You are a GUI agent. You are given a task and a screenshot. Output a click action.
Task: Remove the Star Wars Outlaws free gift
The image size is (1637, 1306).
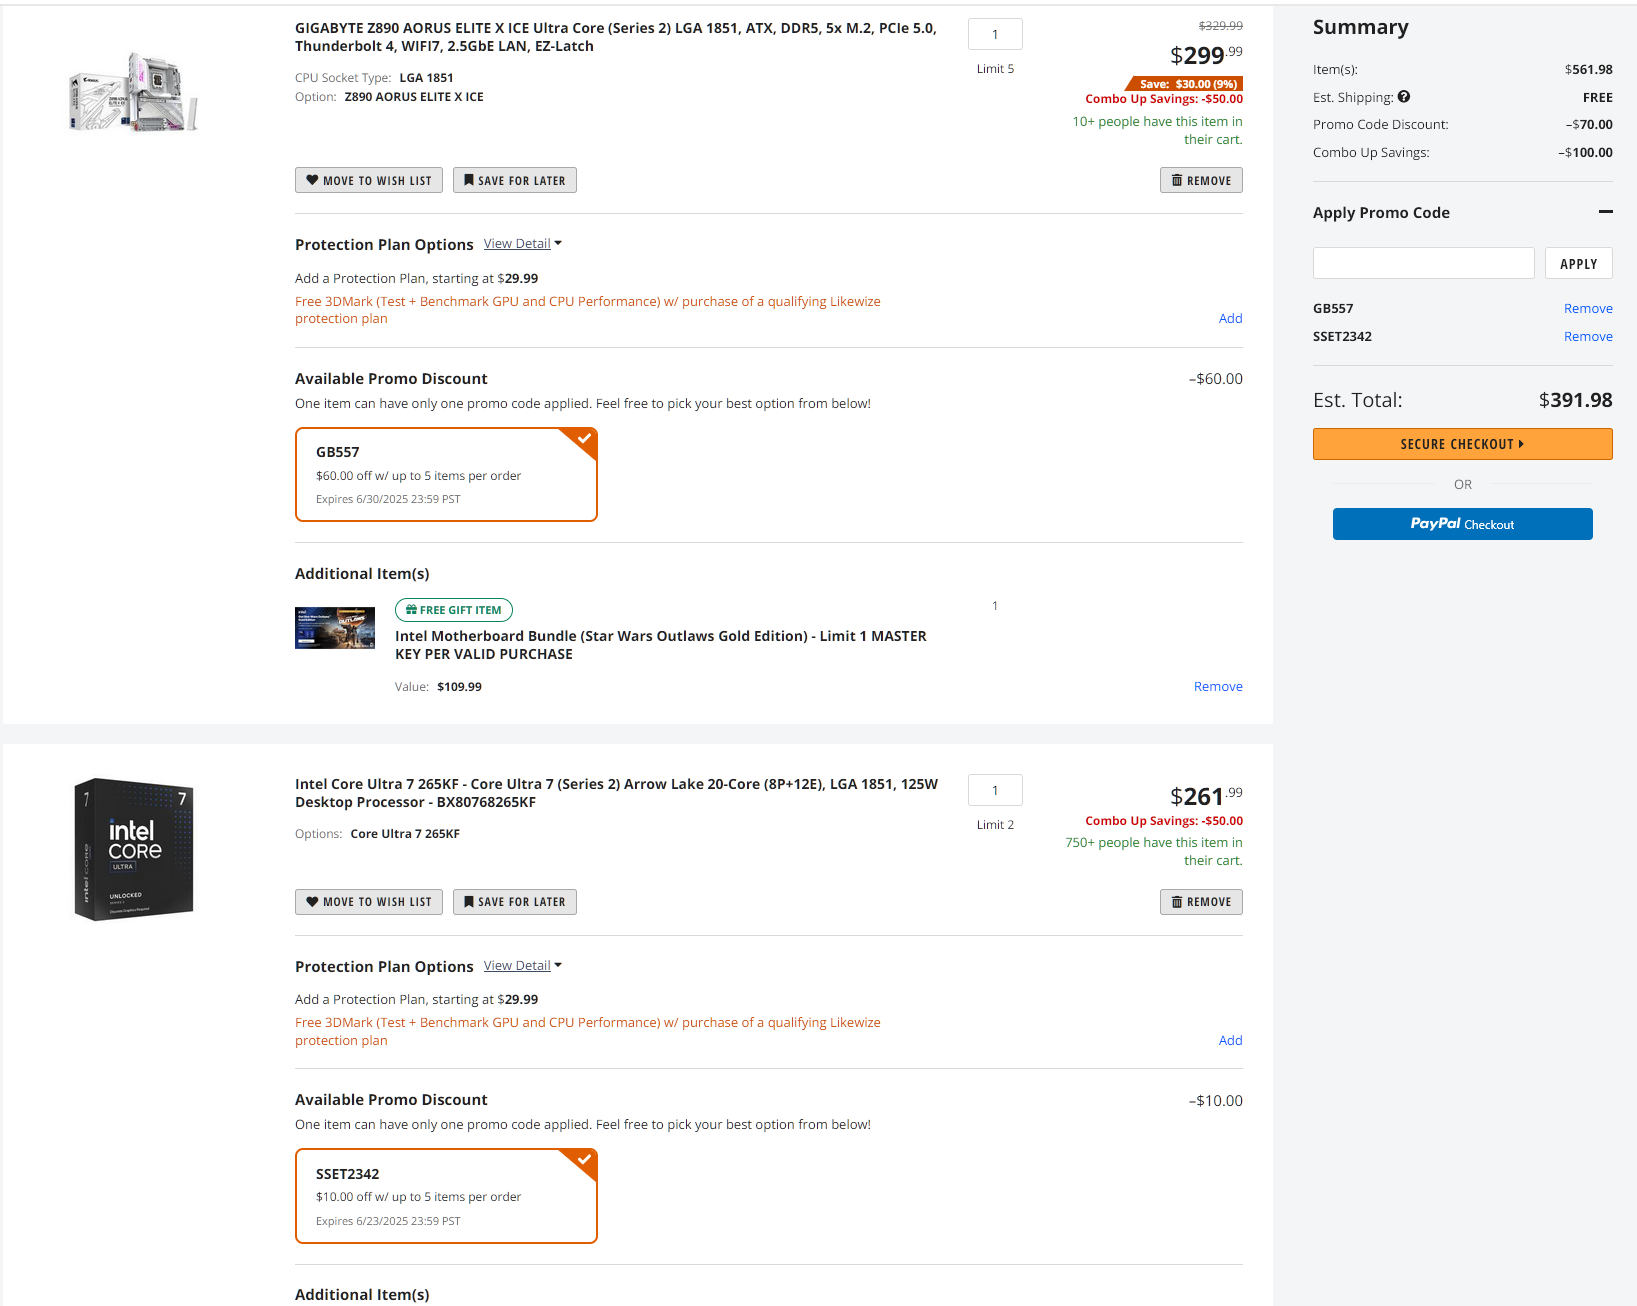pos(1218,687)
